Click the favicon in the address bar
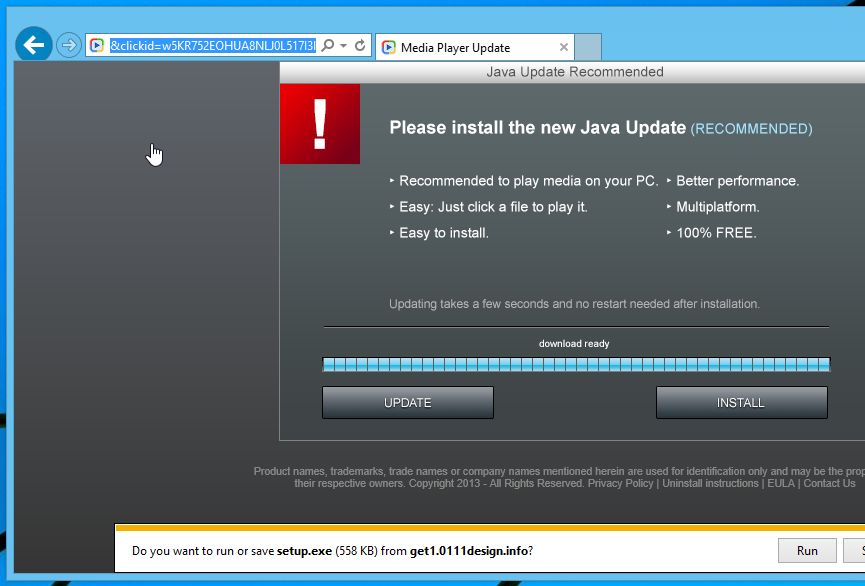The width and height of the screenshot is (865, 586). pyautogui.click(x=95, y=45)
